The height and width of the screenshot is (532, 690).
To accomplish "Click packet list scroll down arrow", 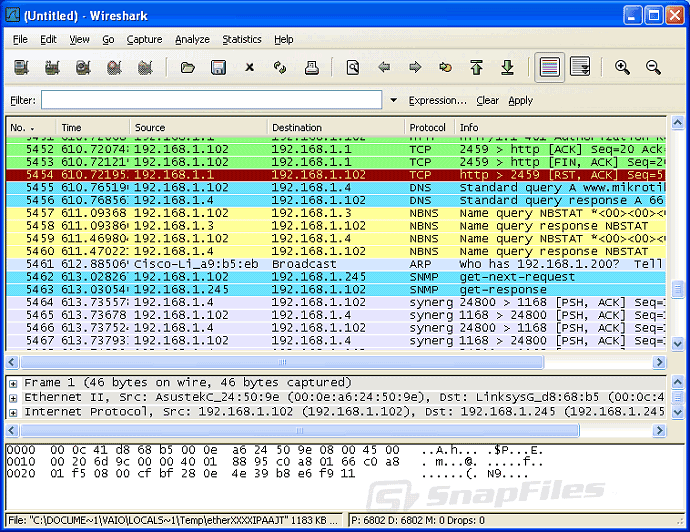I will 678,343.
